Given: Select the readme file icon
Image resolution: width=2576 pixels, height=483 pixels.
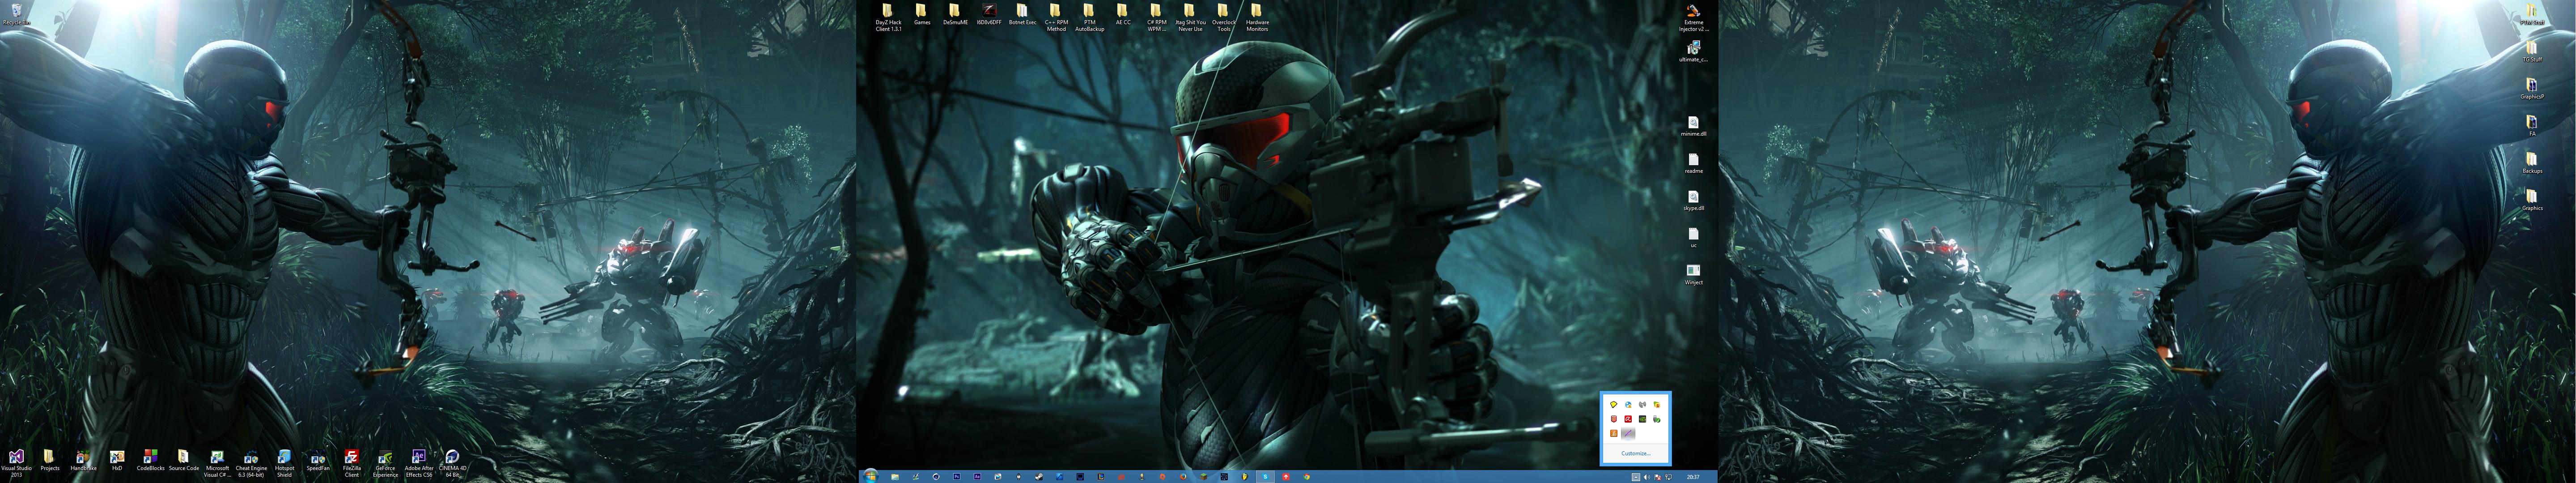Looking at the screenshot, I should click(x=1693, y=162).
